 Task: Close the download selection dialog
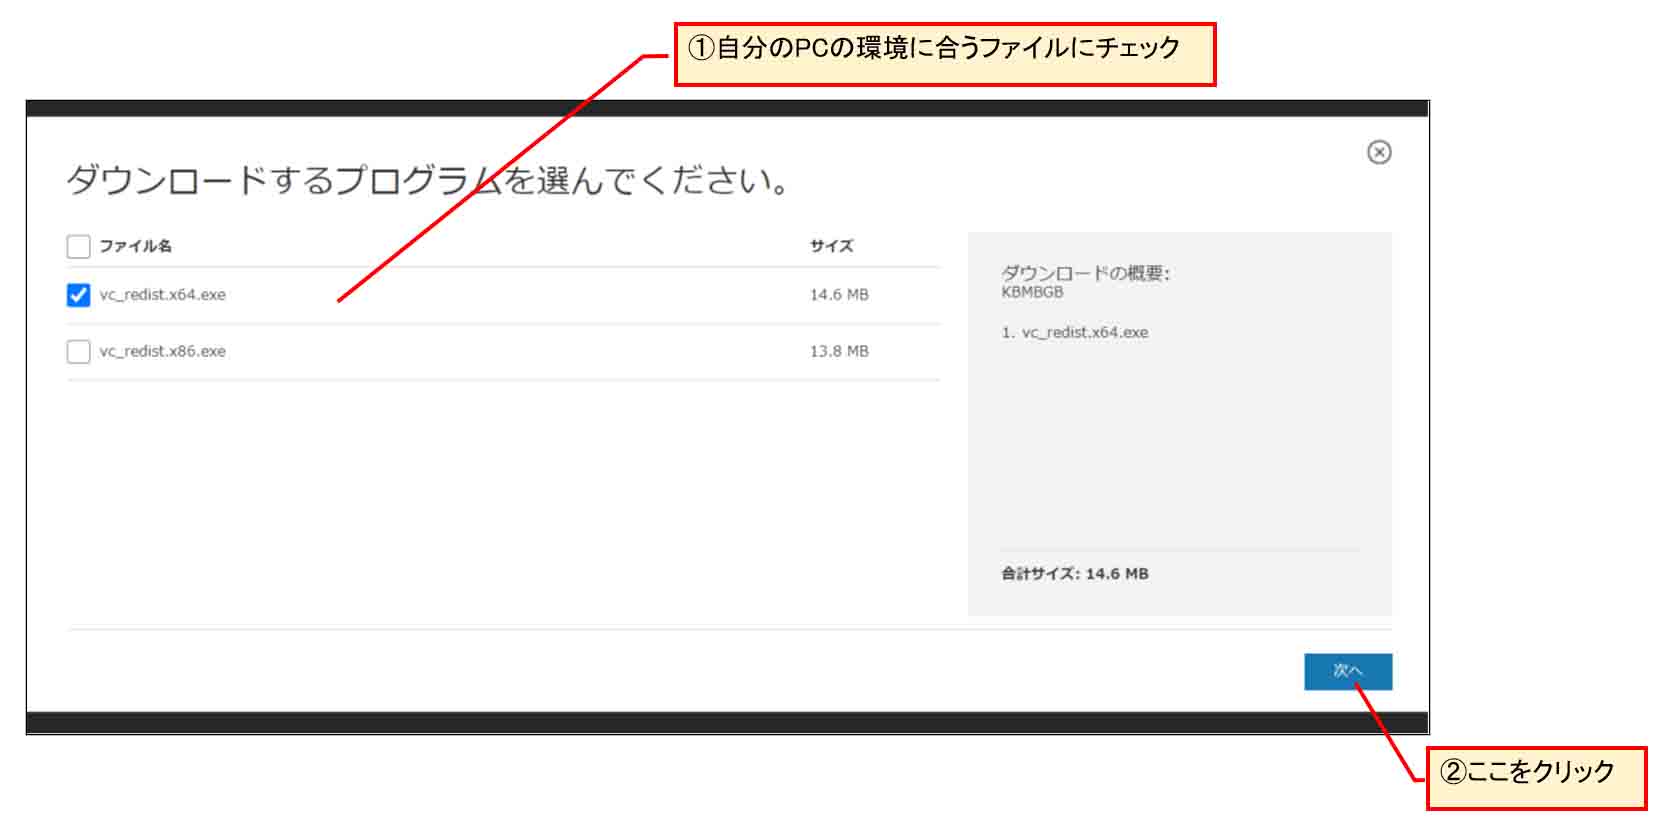pyautogui.click(x=1378, y=152)
